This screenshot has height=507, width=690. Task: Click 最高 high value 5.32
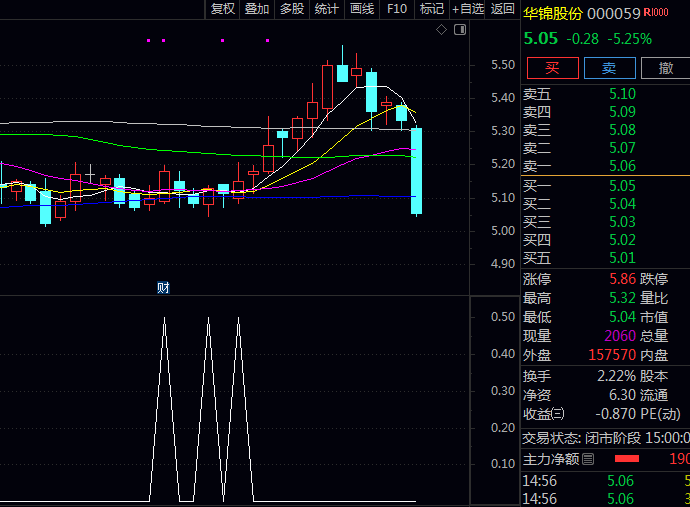[x=623, y=298]
